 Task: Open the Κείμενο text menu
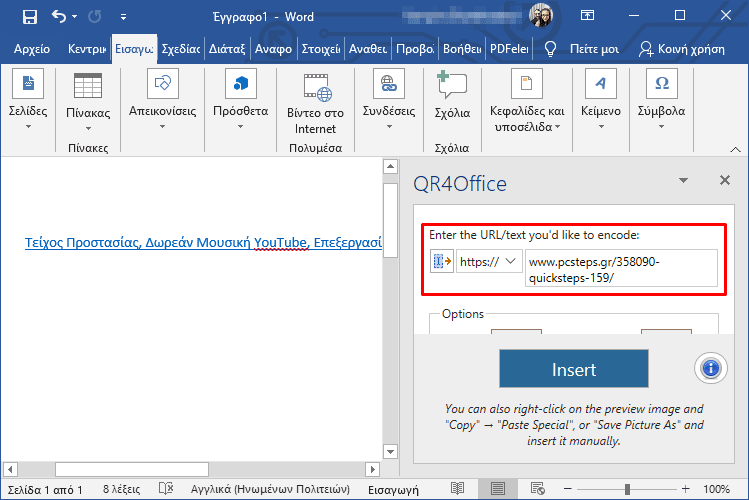(x=601, y=99)
